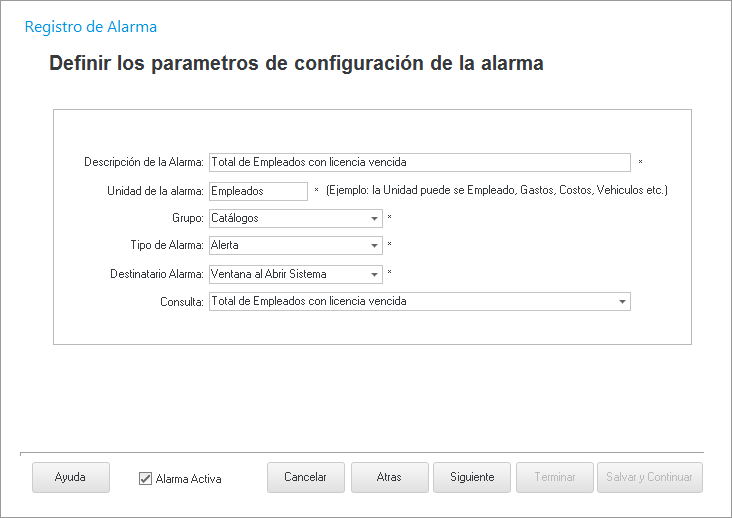This screenshot has height=518, width=732.
Task: Click the Descripción de la Alarma text field
Action: pos(420,162)
